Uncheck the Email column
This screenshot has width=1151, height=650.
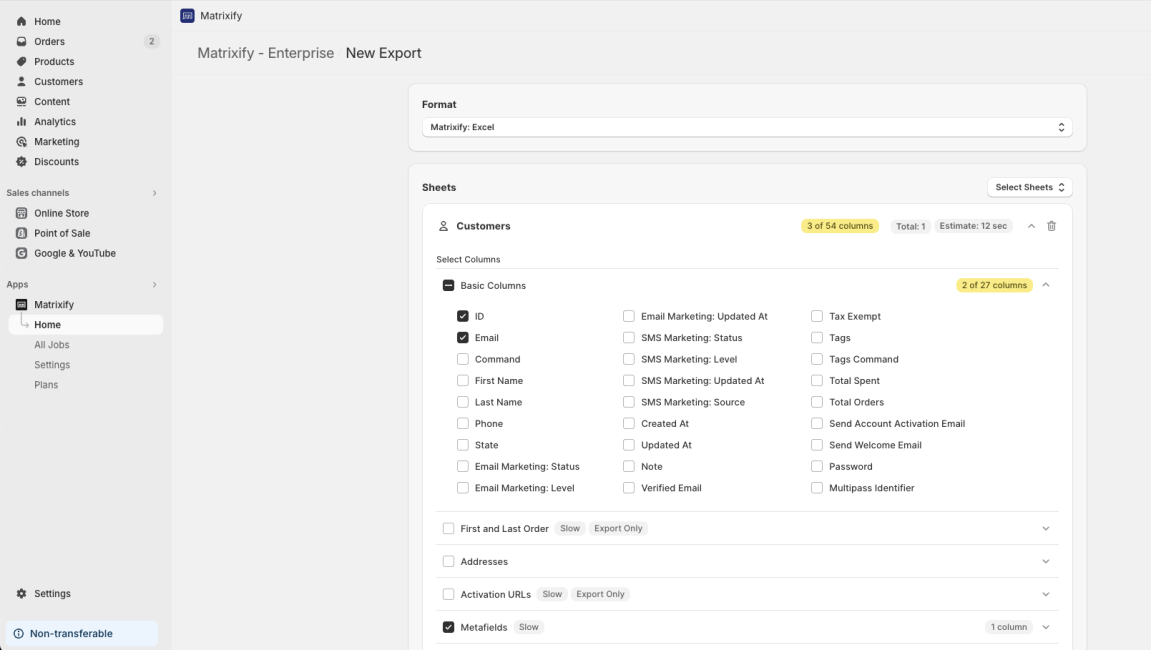tap(463, 337)
